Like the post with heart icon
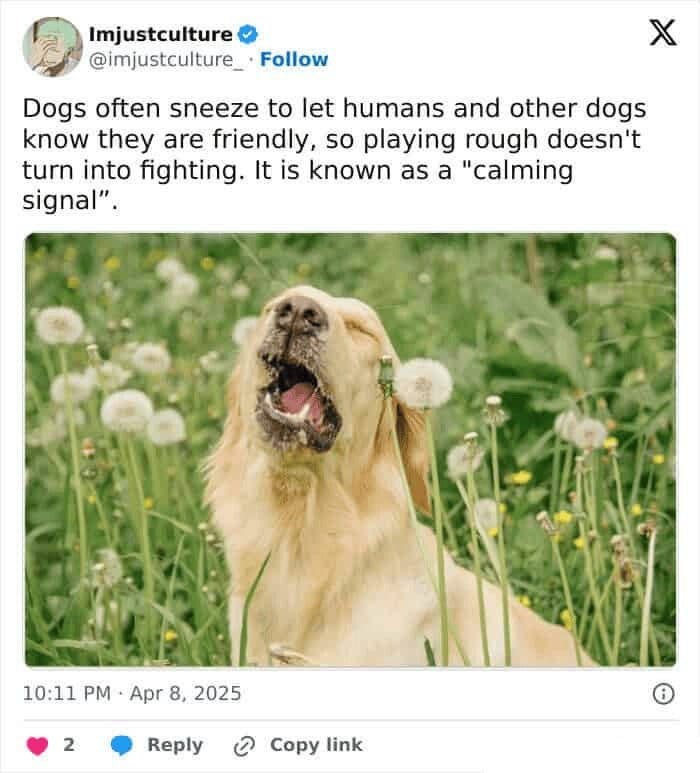The width and height of the screenshot is (700, 773). point(37,745)
